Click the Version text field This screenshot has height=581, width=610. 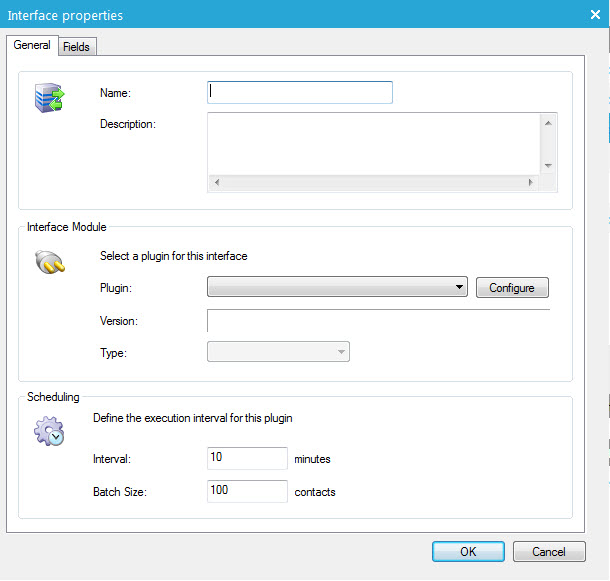point(378,321)
